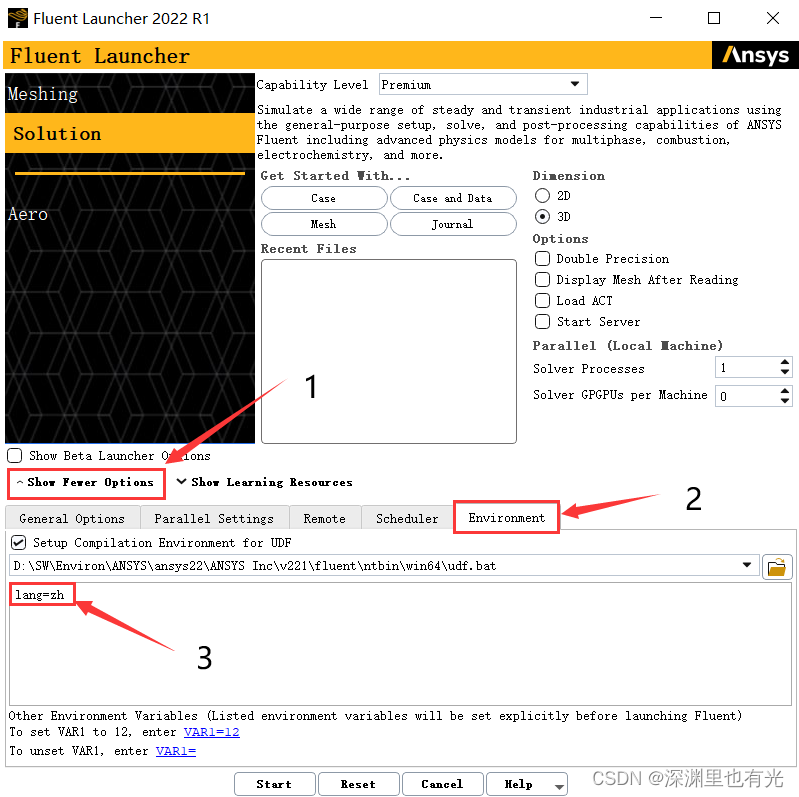Increase Solver Processes with up arrow

click(784, 363)
